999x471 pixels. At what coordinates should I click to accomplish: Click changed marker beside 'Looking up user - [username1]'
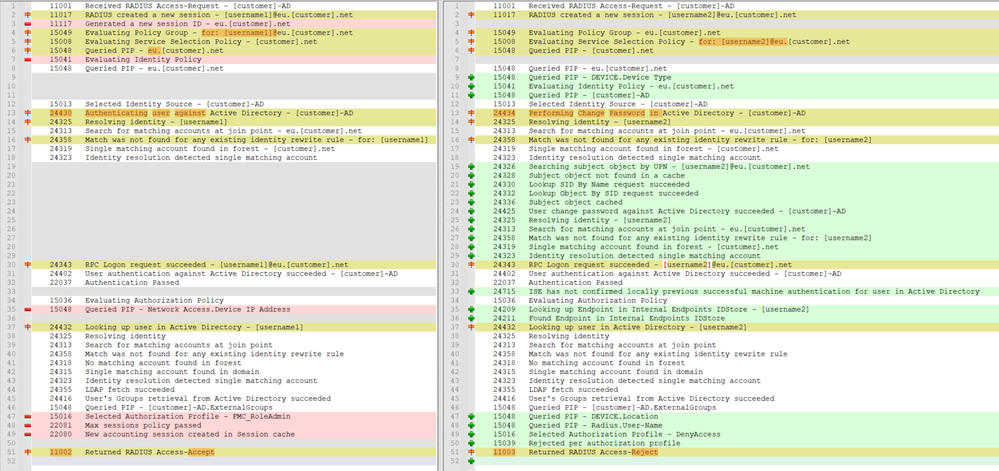pos(26,327)
